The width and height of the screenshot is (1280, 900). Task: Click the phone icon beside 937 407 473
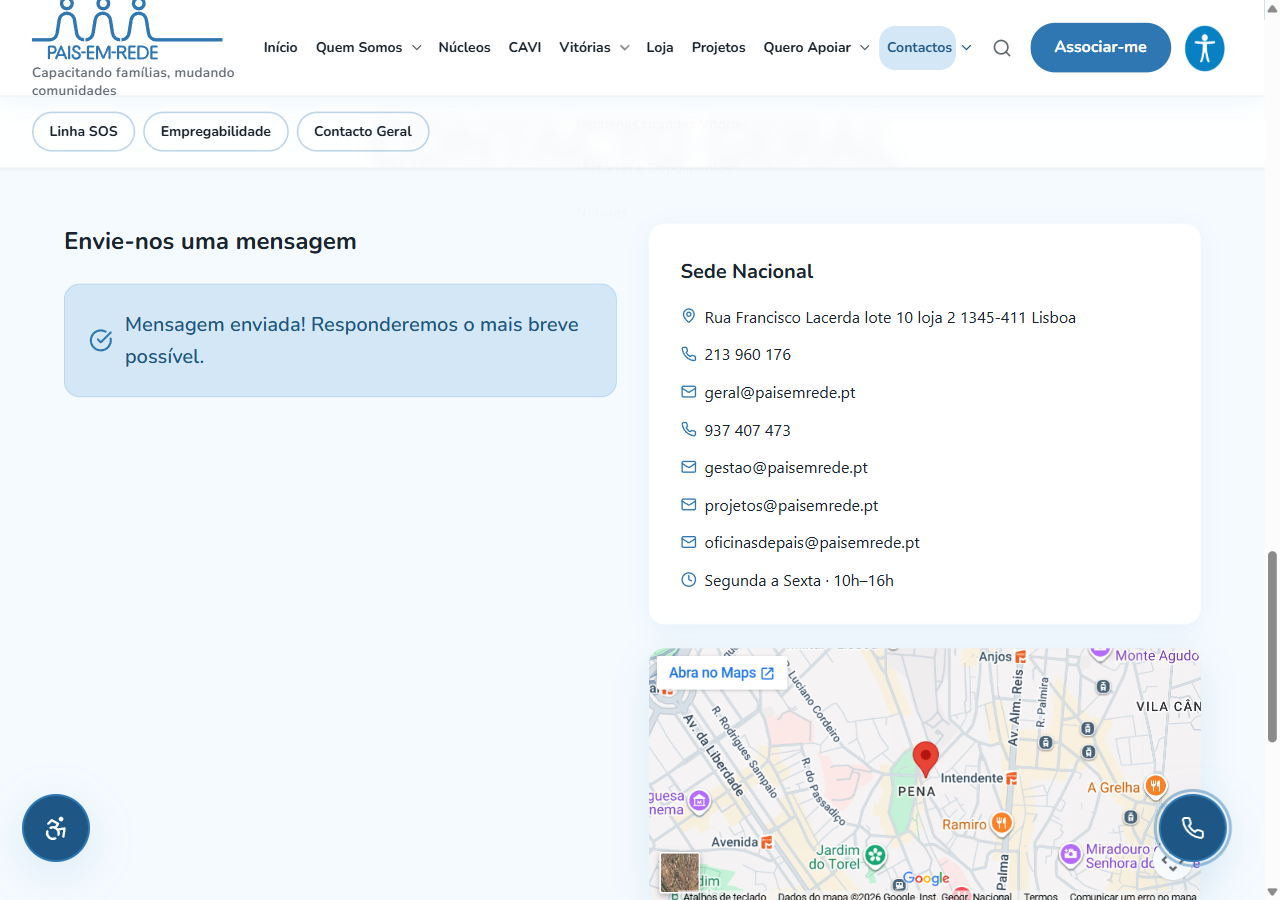(688, 429)
